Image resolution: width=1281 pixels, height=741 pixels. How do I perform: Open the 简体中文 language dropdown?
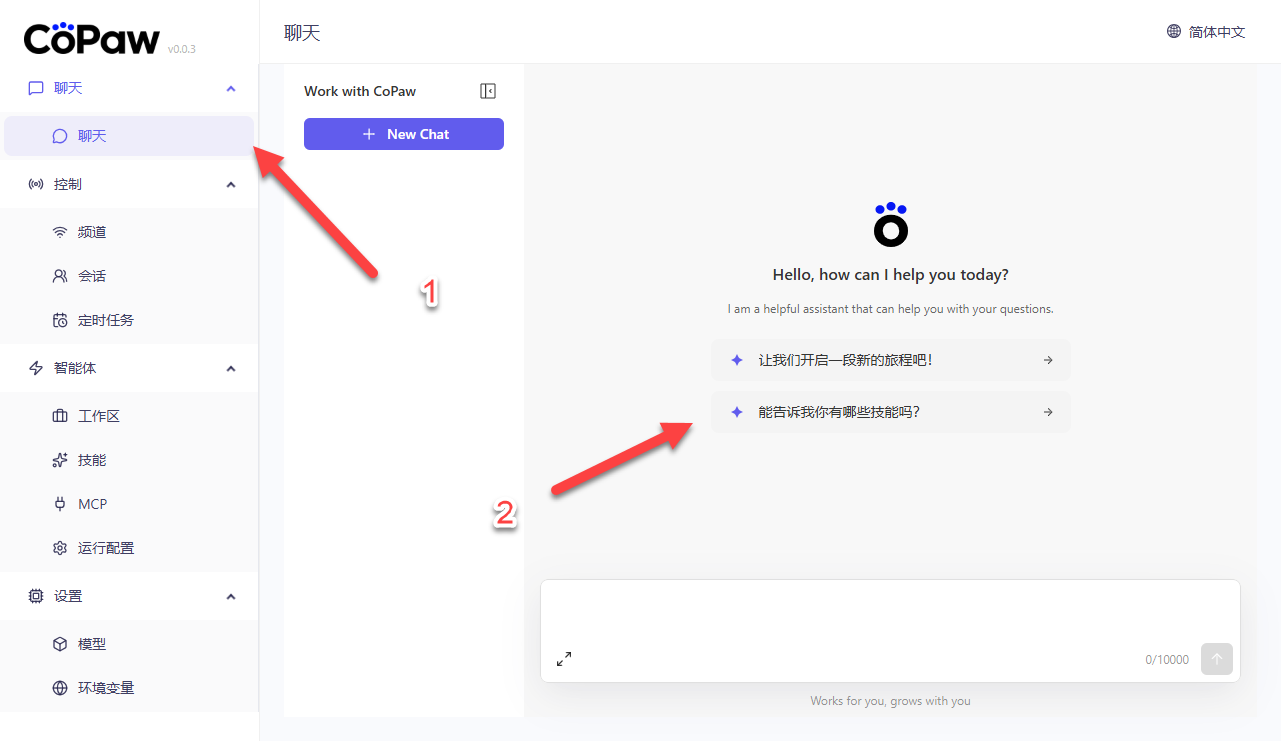[1206, 31]
